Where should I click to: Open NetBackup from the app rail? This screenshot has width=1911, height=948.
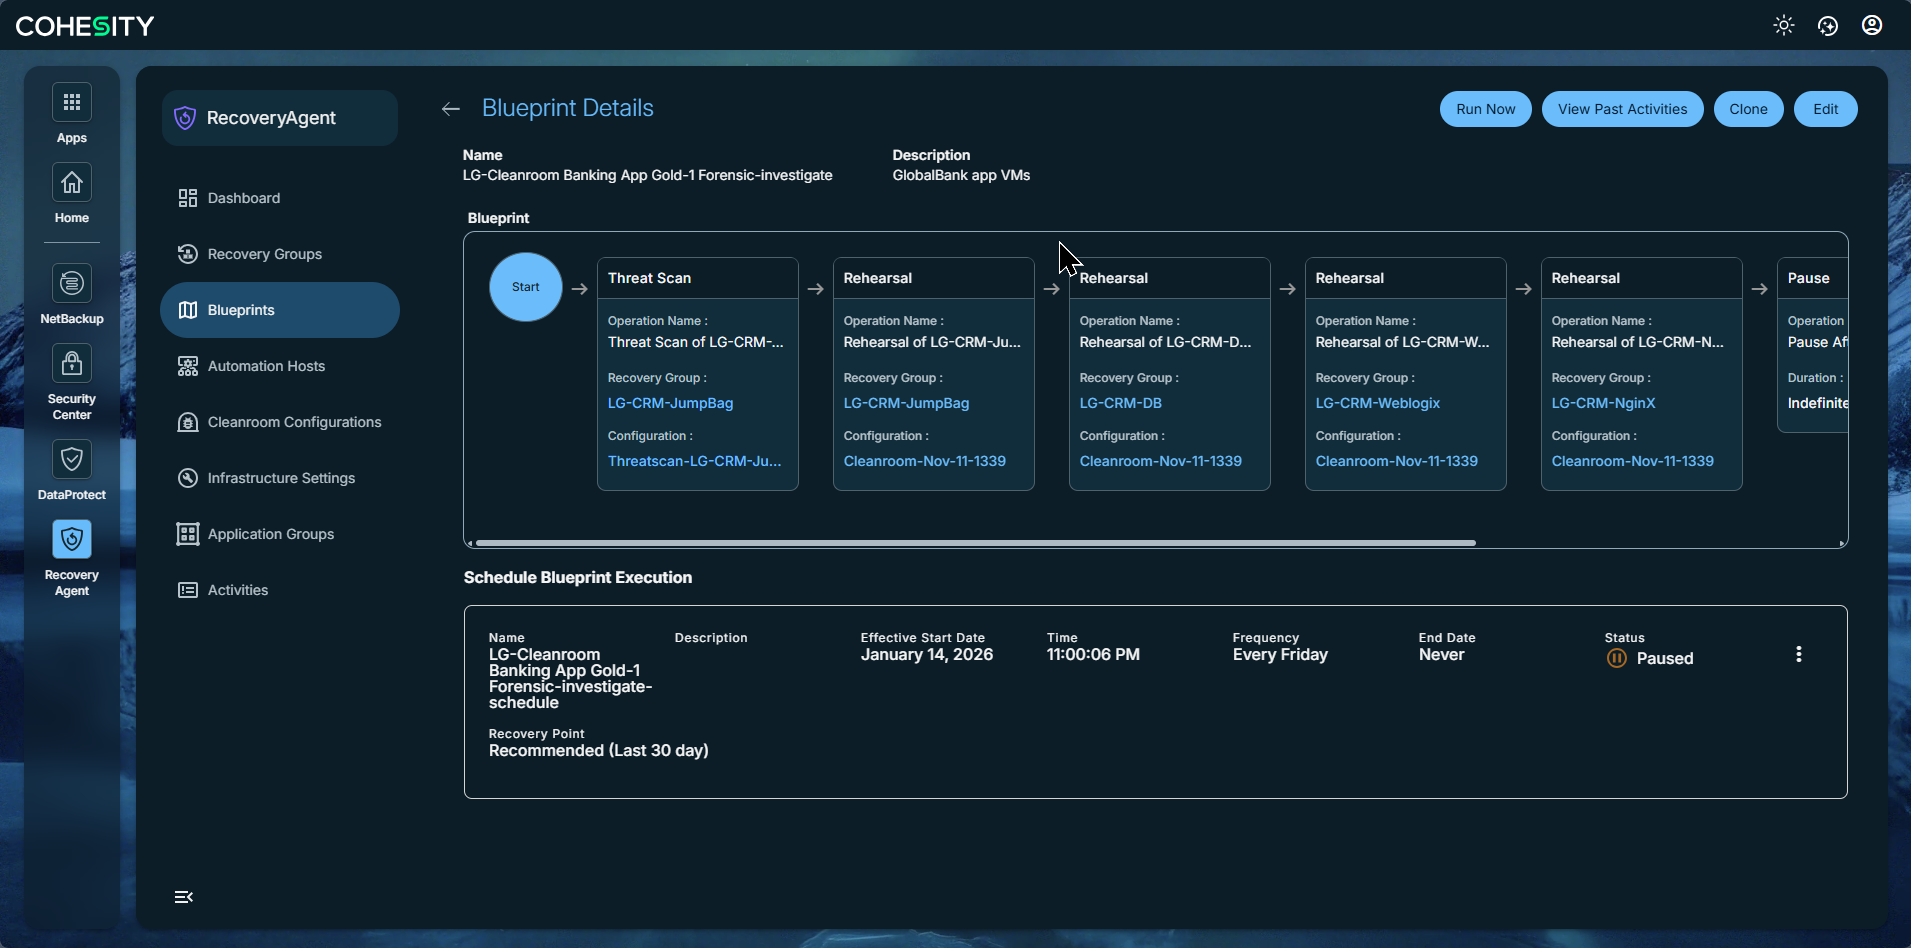pos(72,283)
